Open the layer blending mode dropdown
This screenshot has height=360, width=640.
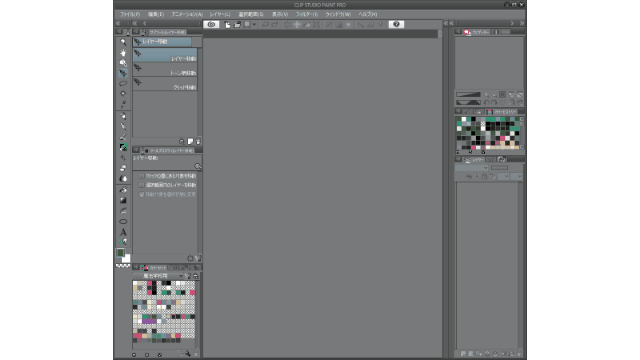(x=471, y=168)
